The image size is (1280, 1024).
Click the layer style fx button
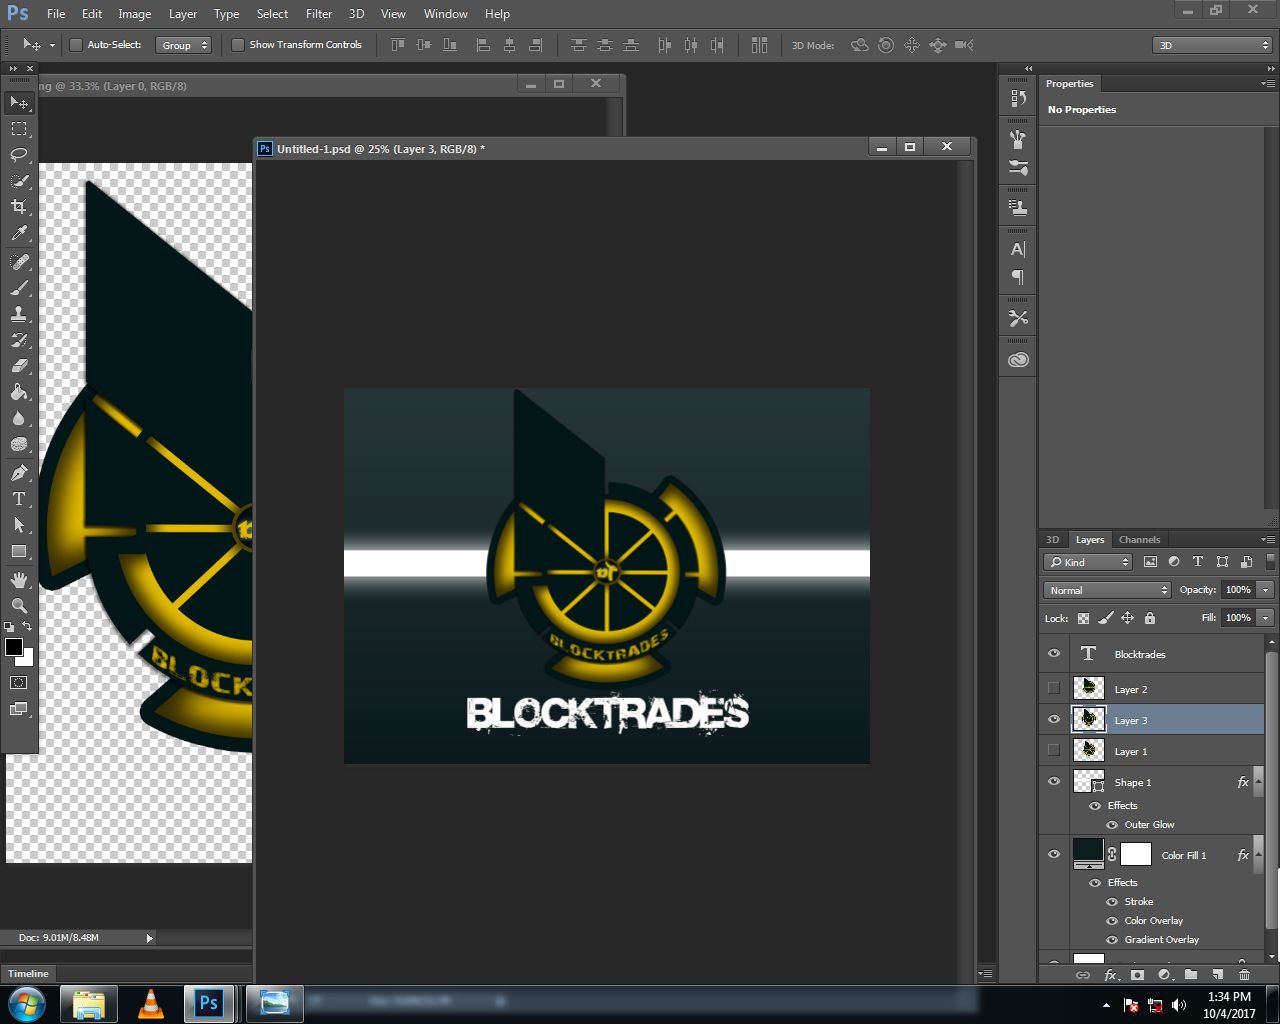1110,975
